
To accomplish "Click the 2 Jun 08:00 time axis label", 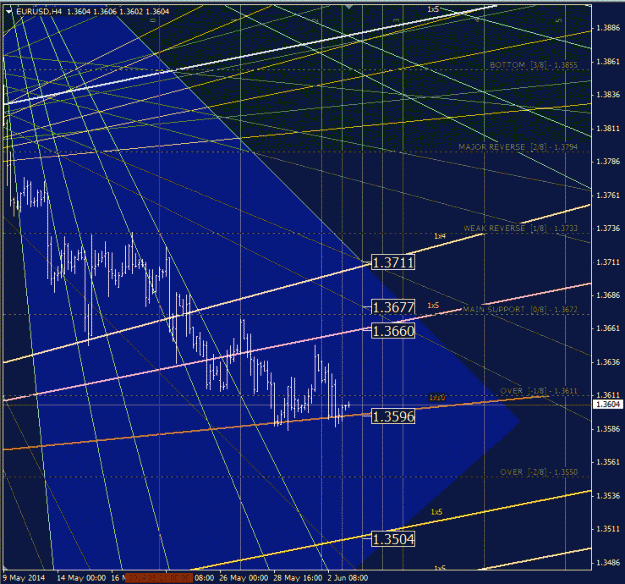I will point(348,578).
